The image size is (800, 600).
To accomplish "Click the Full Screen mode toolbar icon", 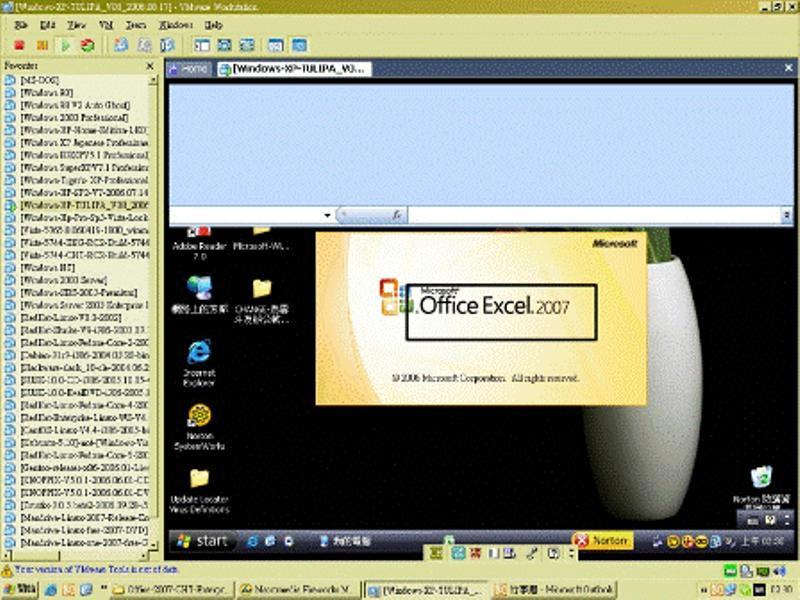I will (x=247, y=45).
